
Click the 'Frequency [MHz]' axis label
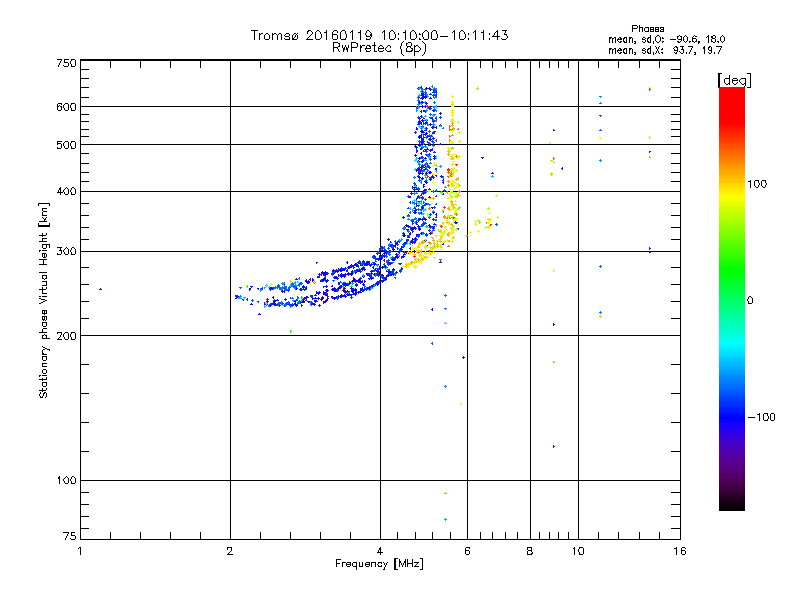(x=379, y=564)
